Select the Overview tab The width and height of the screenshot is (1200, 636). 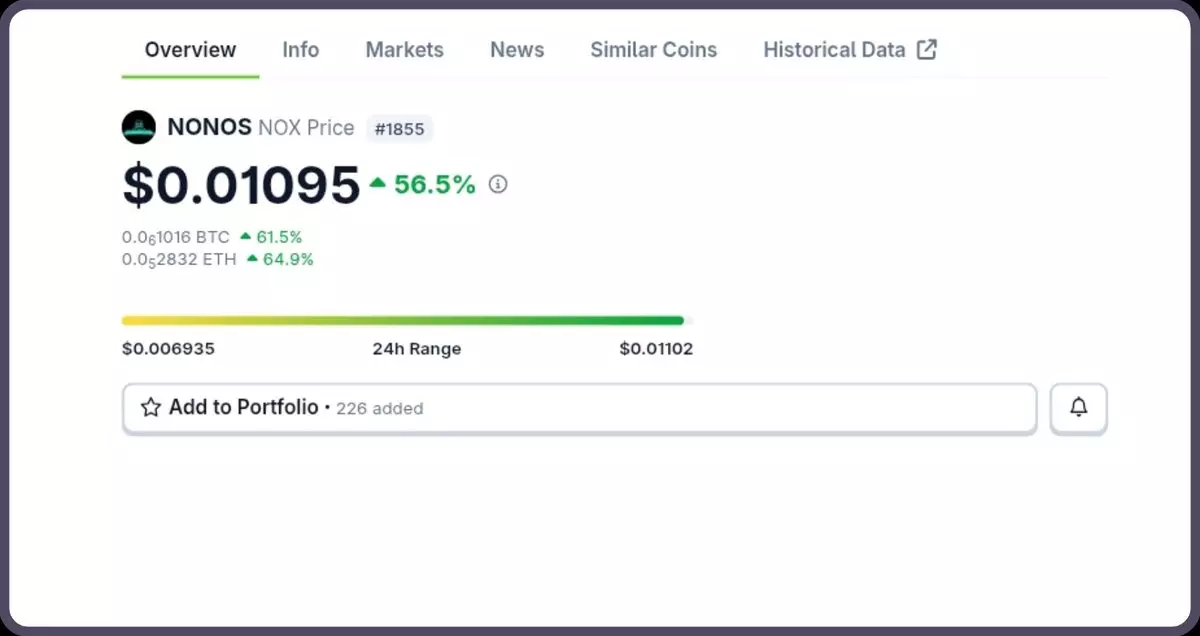coord(190,50)
